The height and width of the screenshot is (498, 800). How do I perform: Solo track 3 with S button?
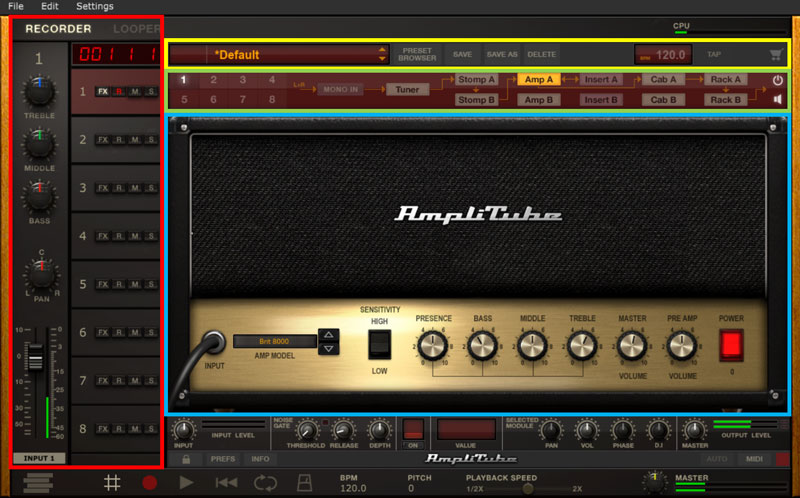tap(151, 188)
